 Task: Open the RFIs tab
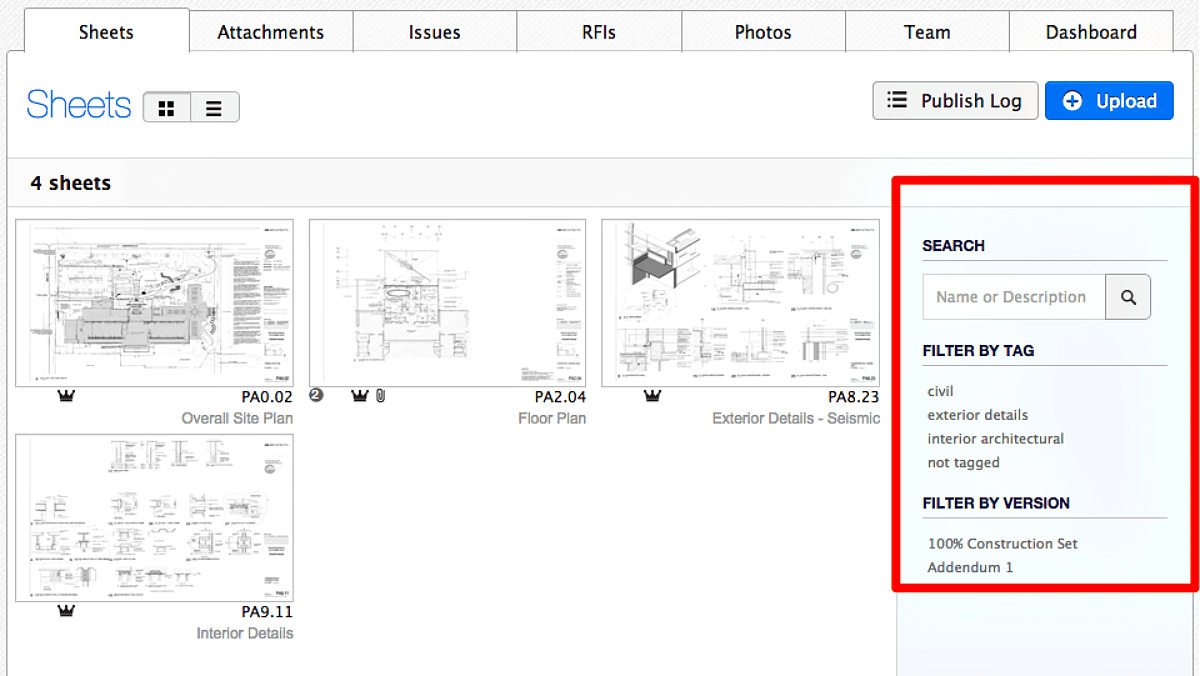pyautogui.click(x=599, y=32)
